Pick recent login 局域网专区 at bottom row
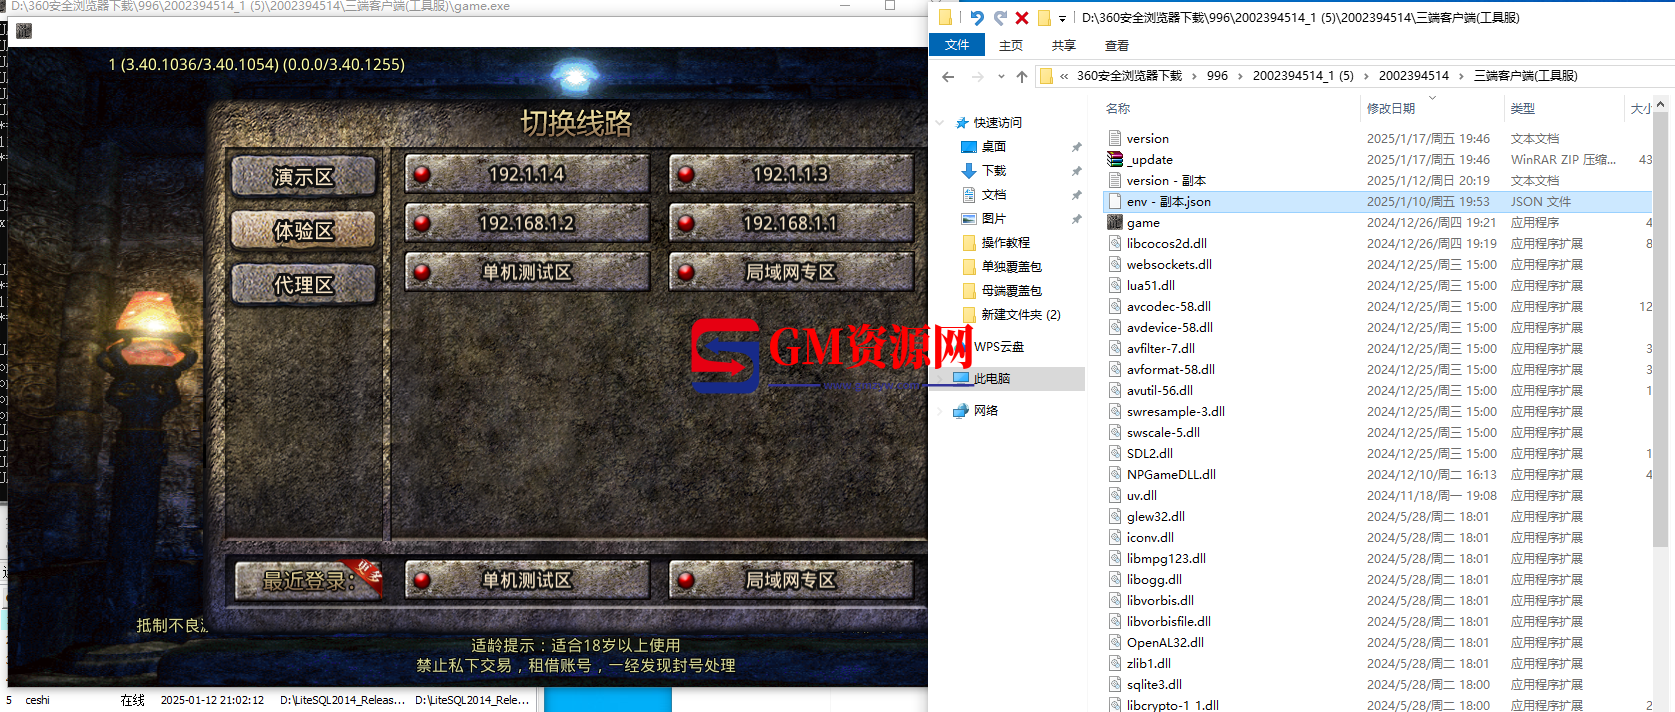The height and width of the screenshot is (712, 1675). (x=791, y=580)
